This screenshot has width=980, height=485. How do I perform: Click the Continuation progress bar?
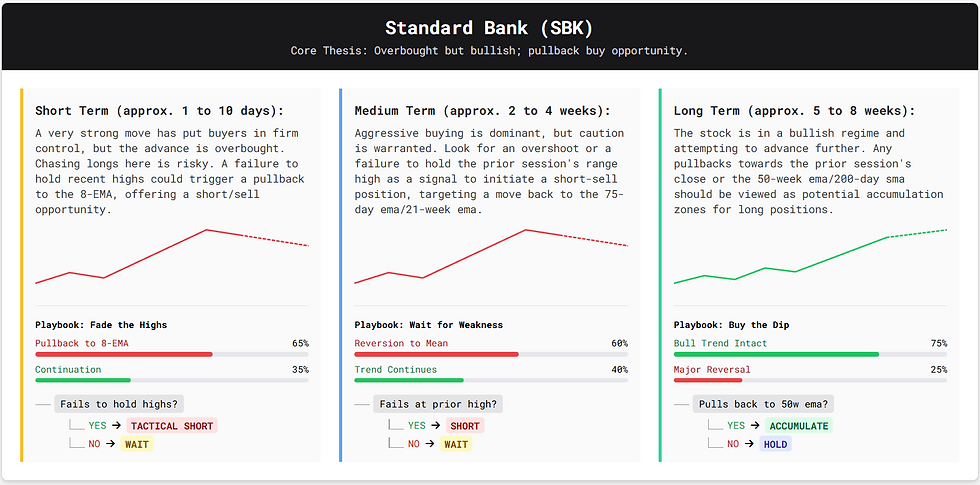click(x=172, y=380)
